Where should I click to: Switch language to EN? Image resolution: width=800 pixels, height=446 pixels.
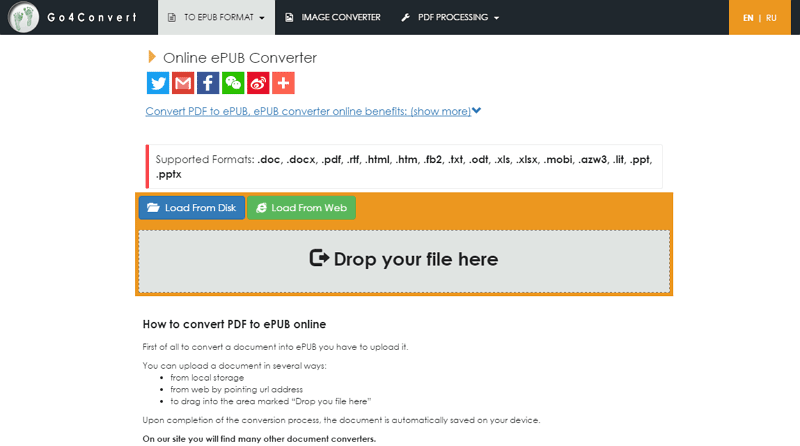point(748,18)
